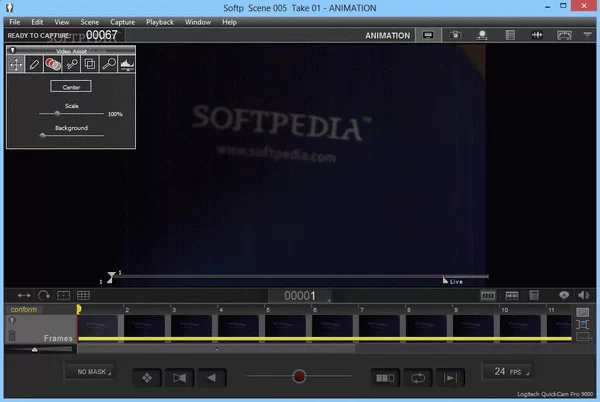Mute audio with the speaker icon
600x402 pixels.
pyautogui.click(x=584, y=295)
